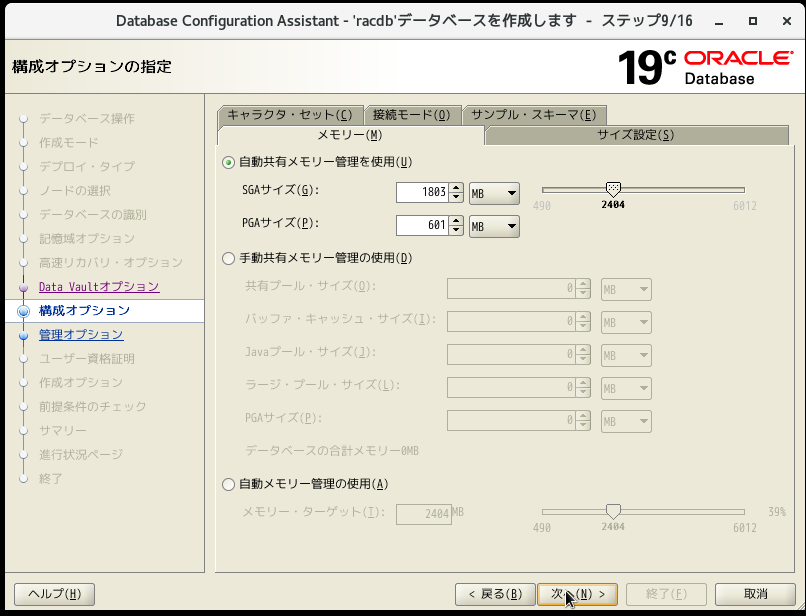Click 前提条件のチェック step label
The image size is (806, 616).
93,407
